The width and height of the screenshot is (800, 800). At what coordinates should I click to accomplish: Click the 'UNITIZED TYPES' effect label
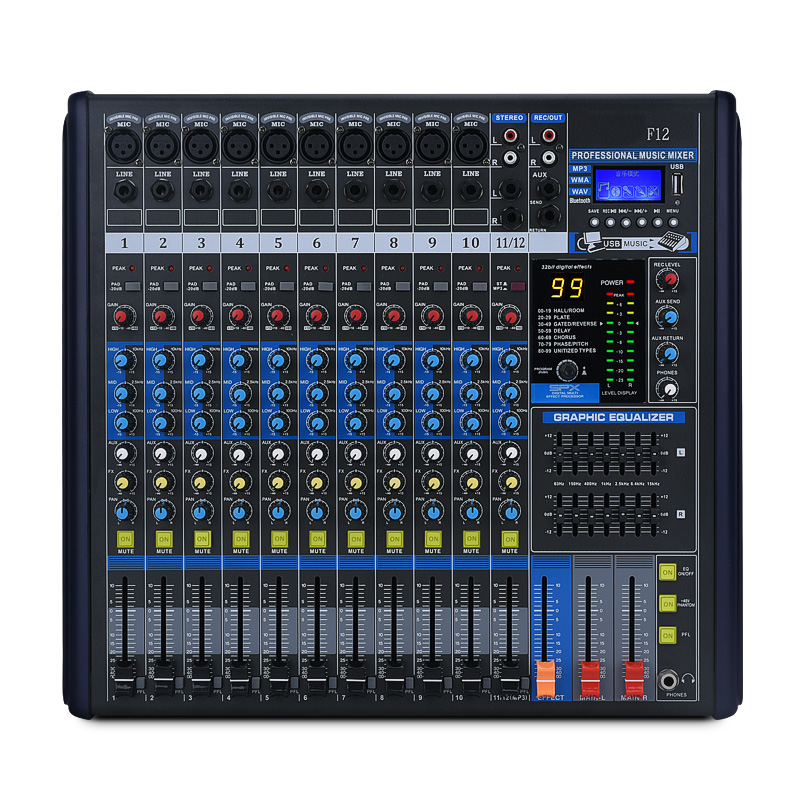coord(574,351)
